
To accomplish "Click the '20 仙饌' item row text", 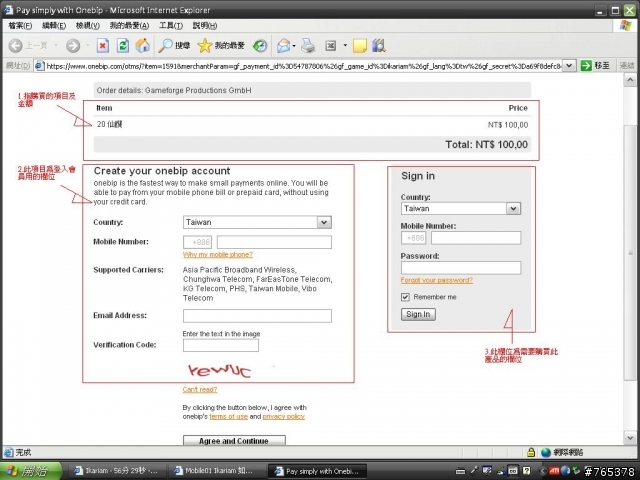I will (109, 124).
